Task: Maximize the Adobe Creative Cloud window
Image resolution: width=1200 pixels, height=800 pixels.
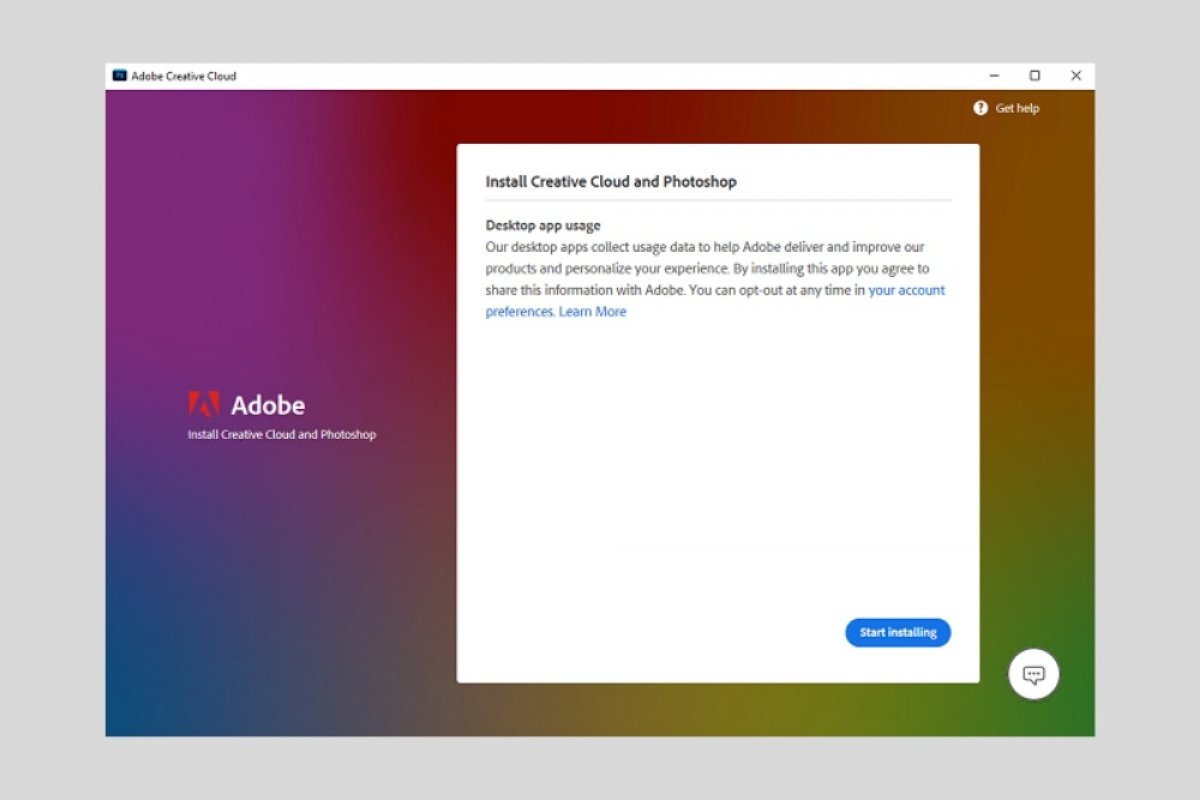Action: click(1035, 76)
